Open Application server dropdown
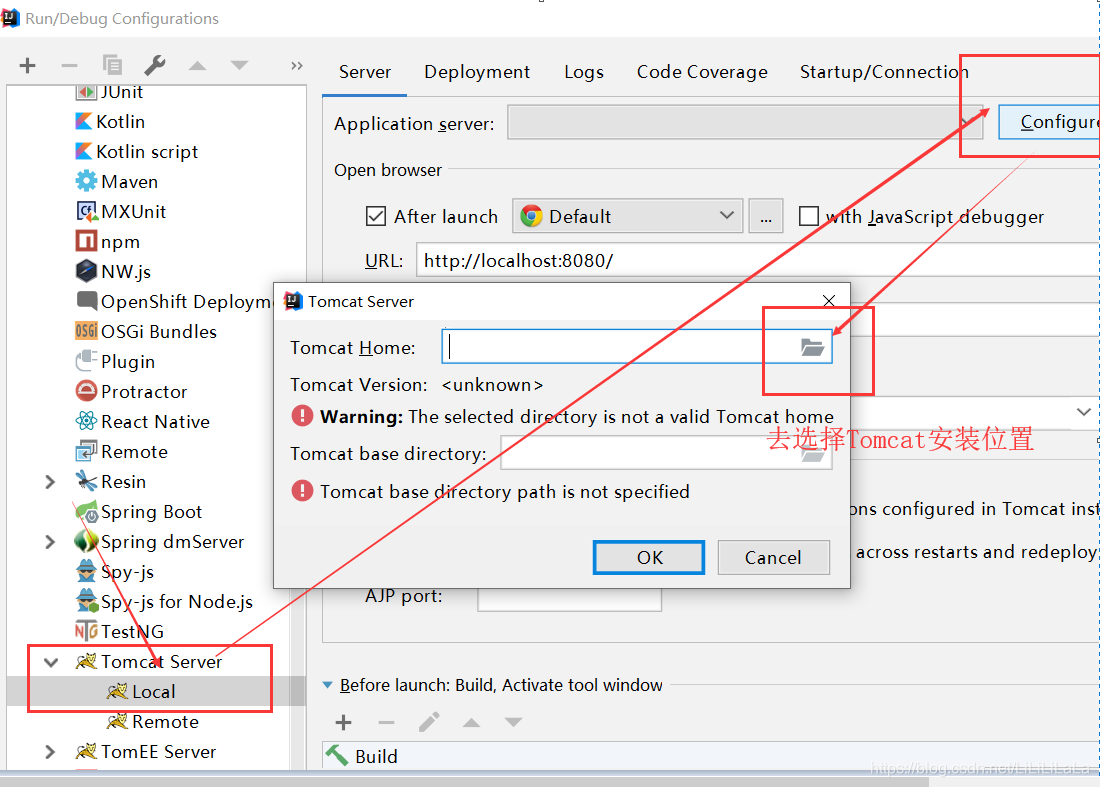This screenshot has width=1100, height=787. pos(747,123)
